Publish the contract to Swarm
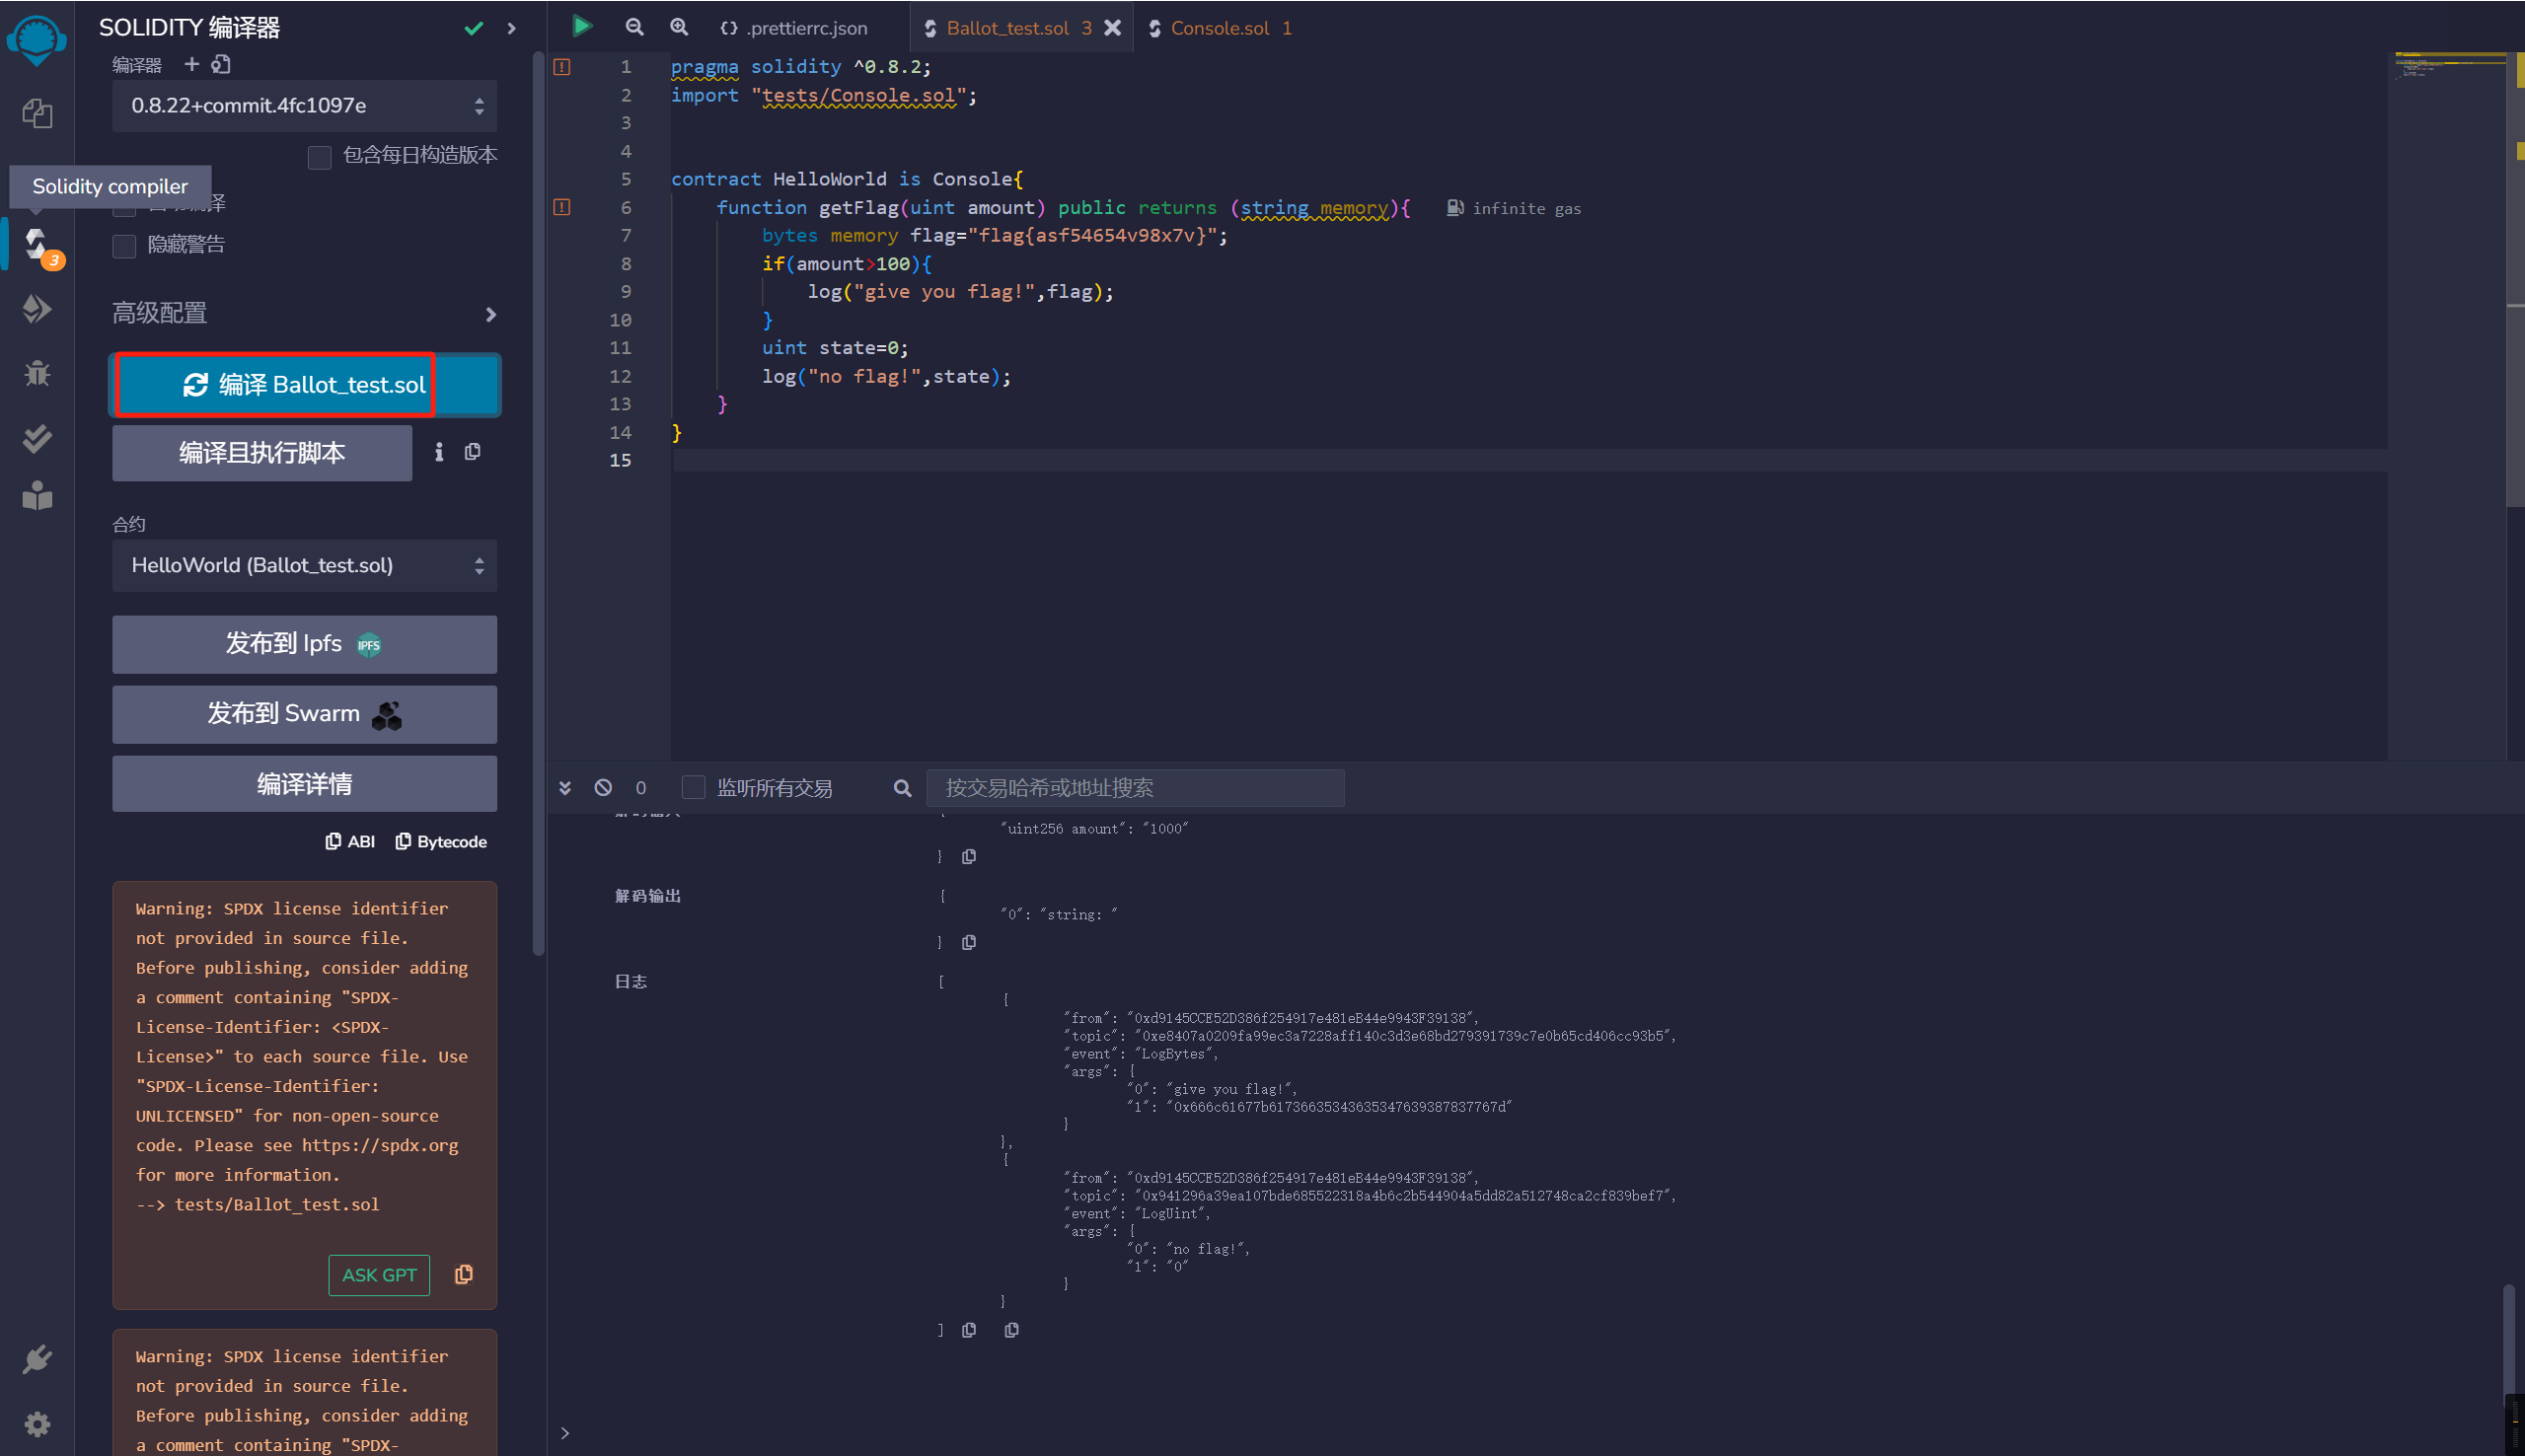This screenshot has height=1456, width=2525. point(304,714)
